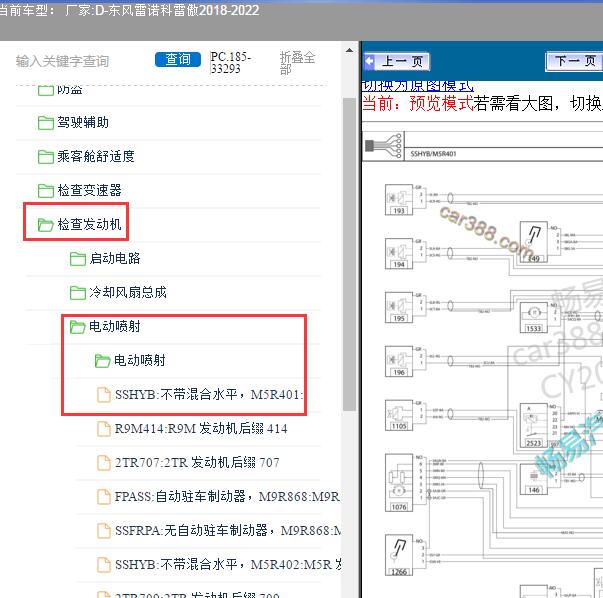
Task: Click 折叠全部 to collapse all
Action: pos(297,63)
